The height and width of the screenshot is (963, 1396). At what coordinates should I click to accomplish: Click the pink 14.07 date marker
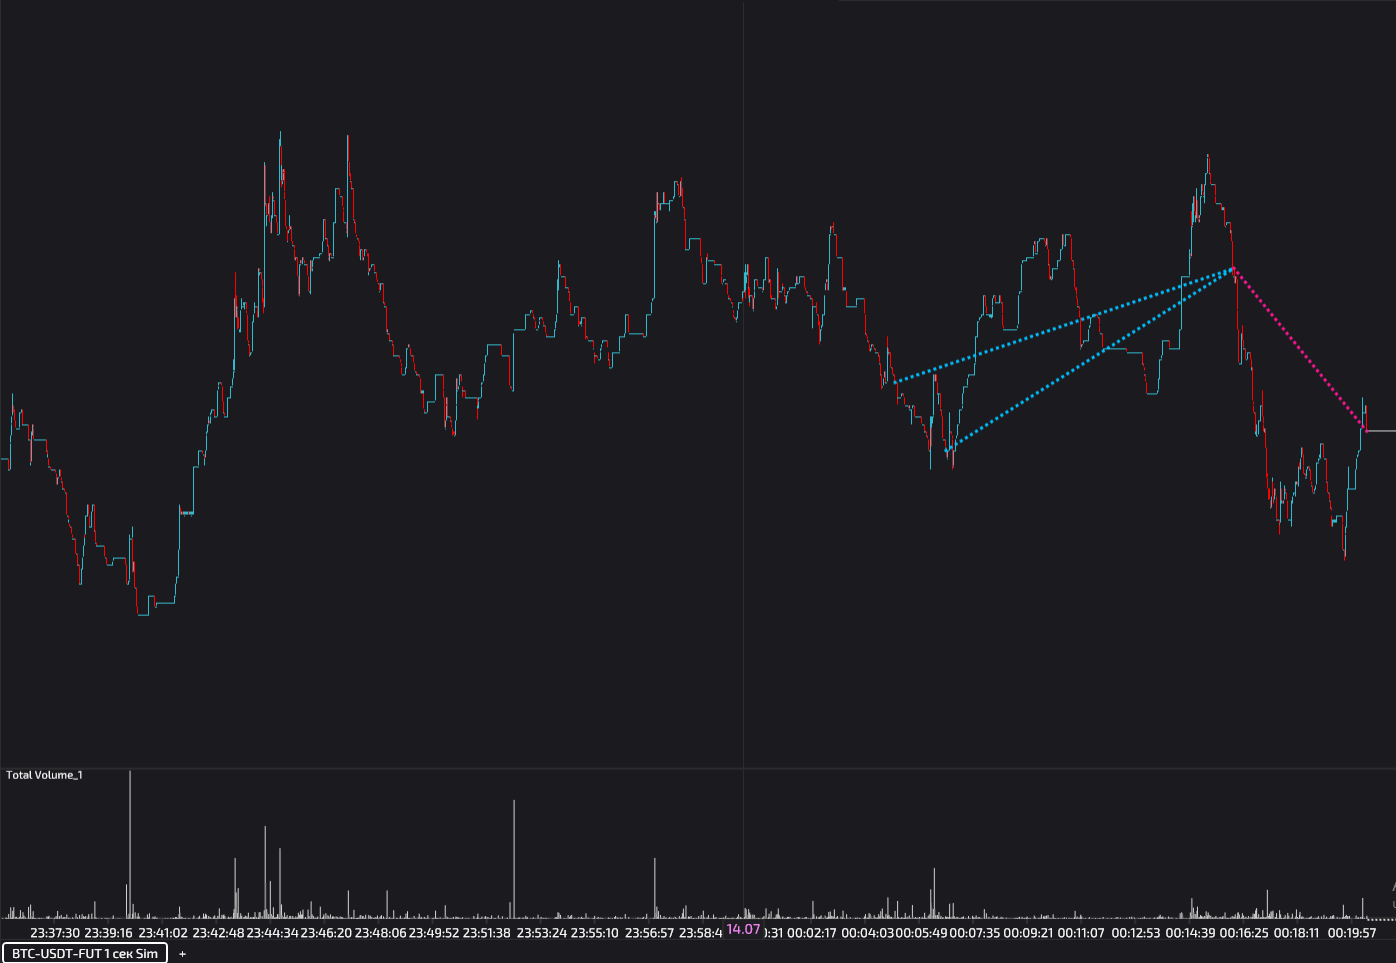[743, 930]
